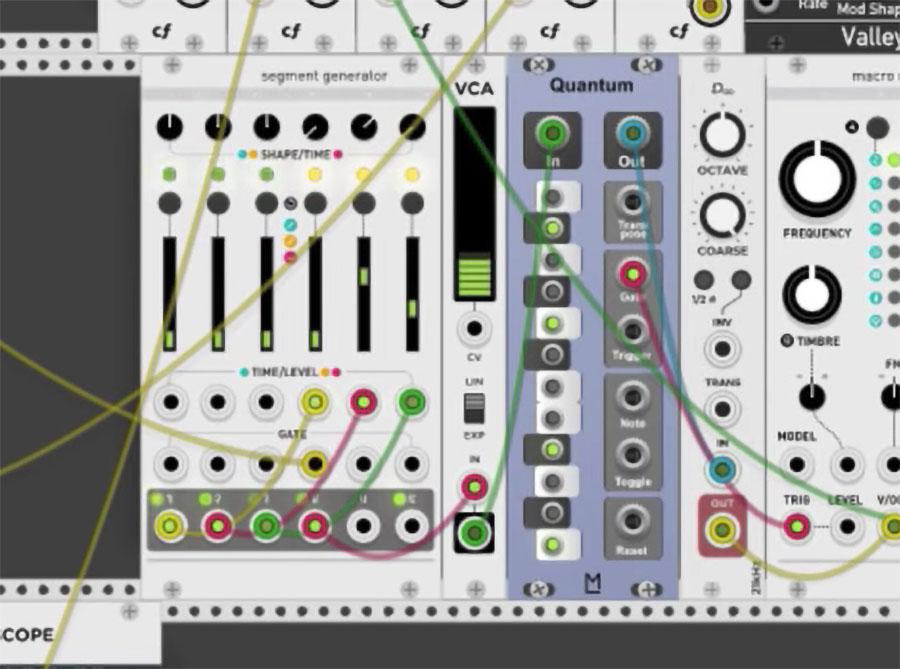Image resolution: width=900 pixels, height=669 pixels.
Task: Click the M logo at Quantum bottom
Action: coord(592,584)
